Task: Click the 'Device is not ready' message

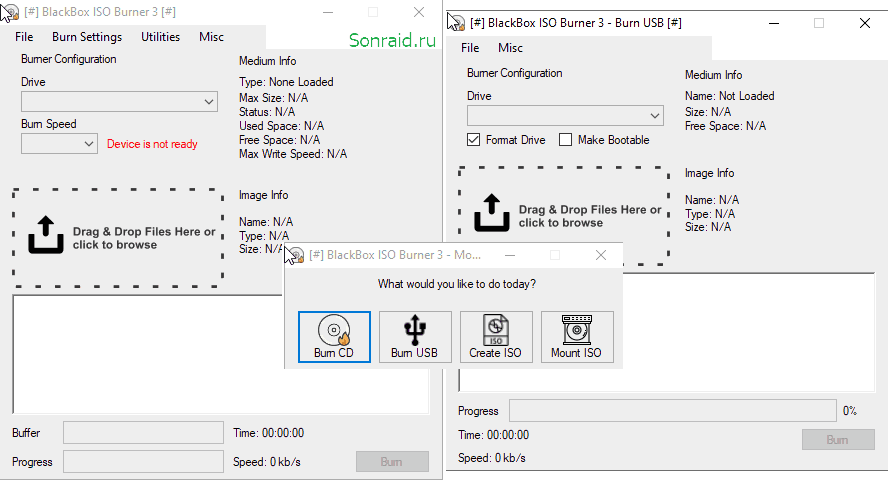Action: pyautogui.click(x=152, y=144)
